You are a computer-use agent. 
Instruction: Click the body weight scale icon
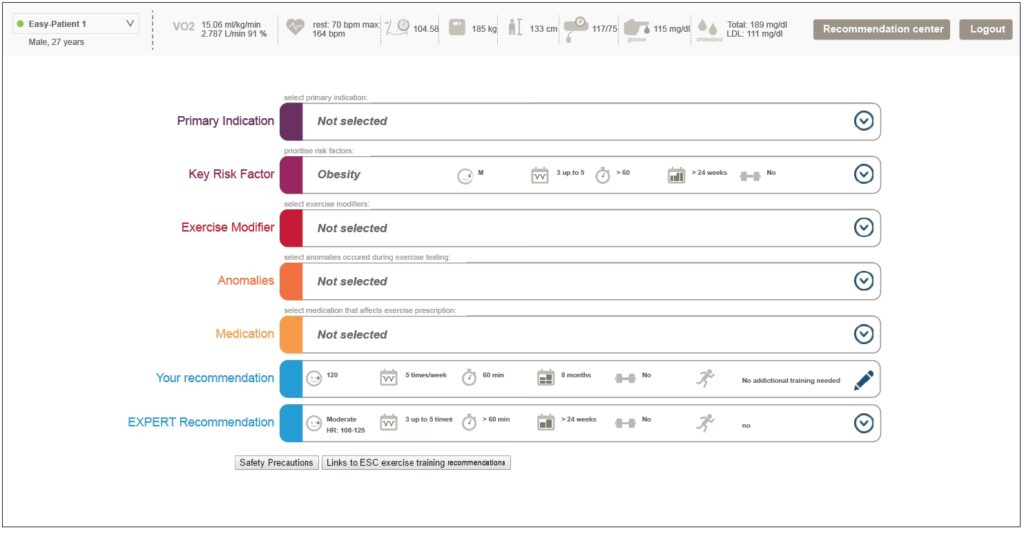coord(457,28)
